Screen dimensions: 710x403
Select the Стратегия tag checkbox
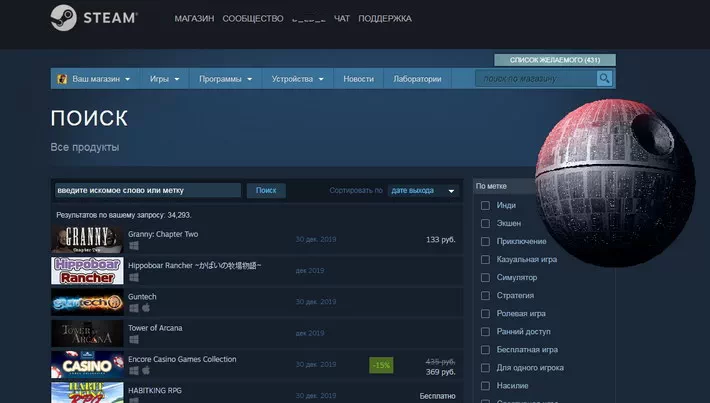pyautogui.click(x=485, y=296)
